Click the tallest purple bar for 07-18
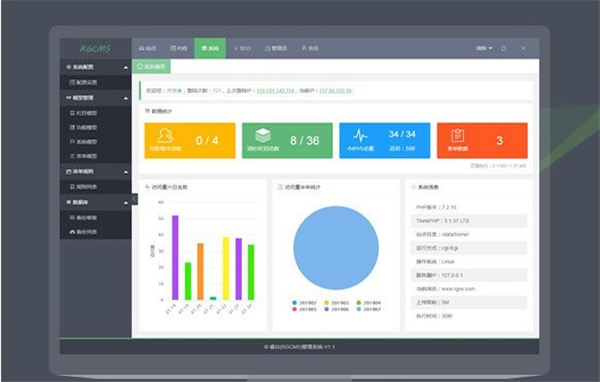 coord(175,258)
